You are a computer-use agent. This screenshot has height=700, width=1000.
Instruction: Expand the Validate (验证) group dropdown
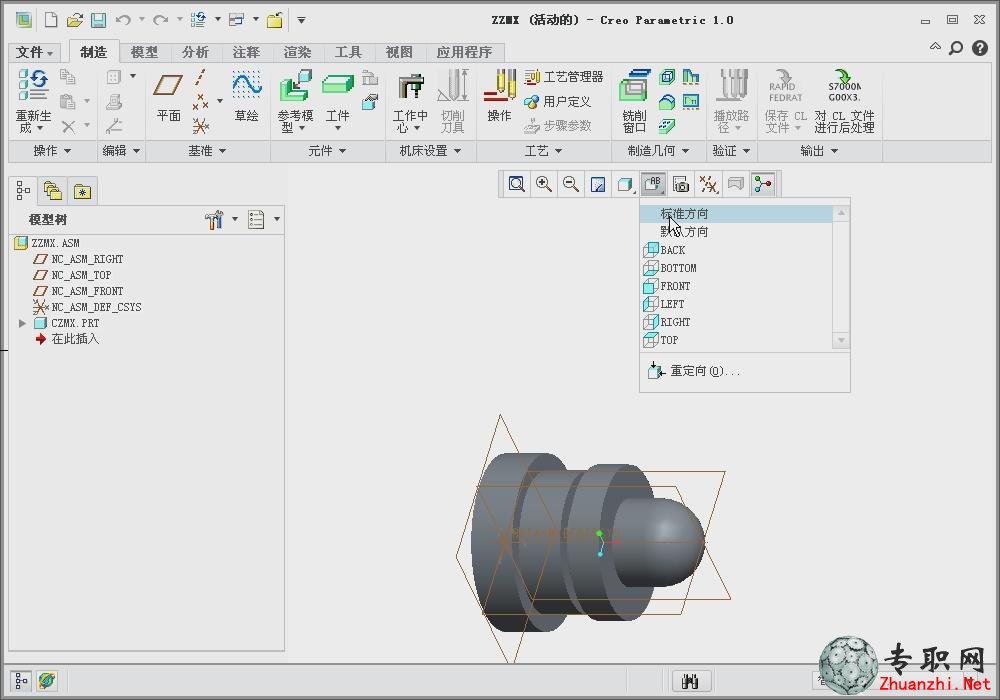731,151
